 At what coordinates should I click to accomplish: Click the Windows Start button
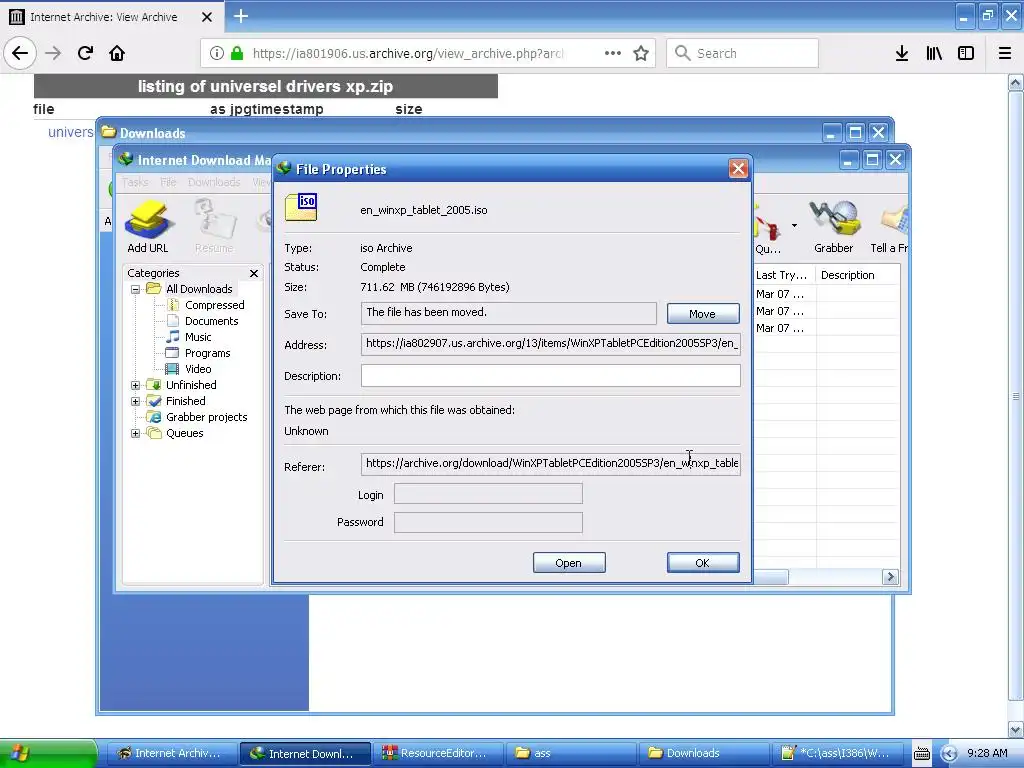click(48, 753)
